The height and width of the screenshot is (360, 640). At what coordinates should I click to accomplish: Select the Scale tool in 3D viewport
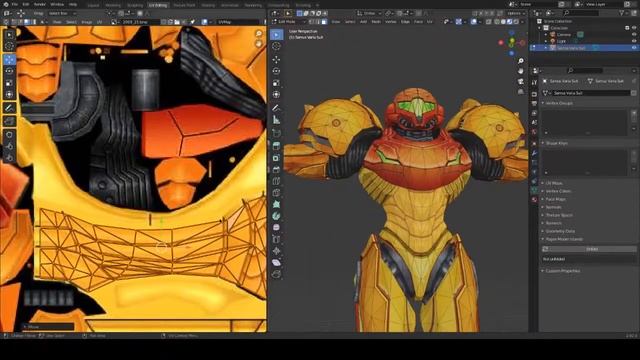click(x=276, y=83)
